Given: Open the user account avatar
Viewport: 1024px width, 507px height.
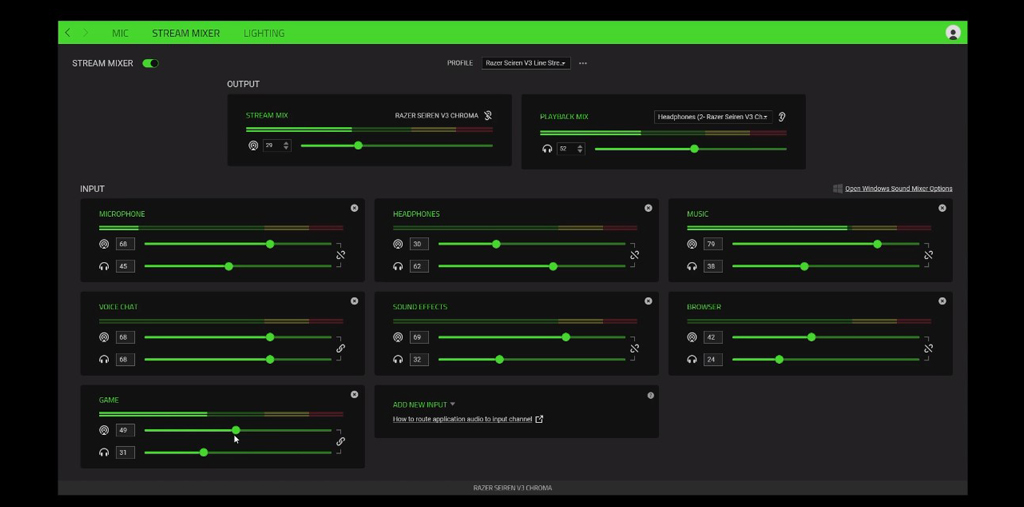Looking at the screenshot, I should 953,33.
